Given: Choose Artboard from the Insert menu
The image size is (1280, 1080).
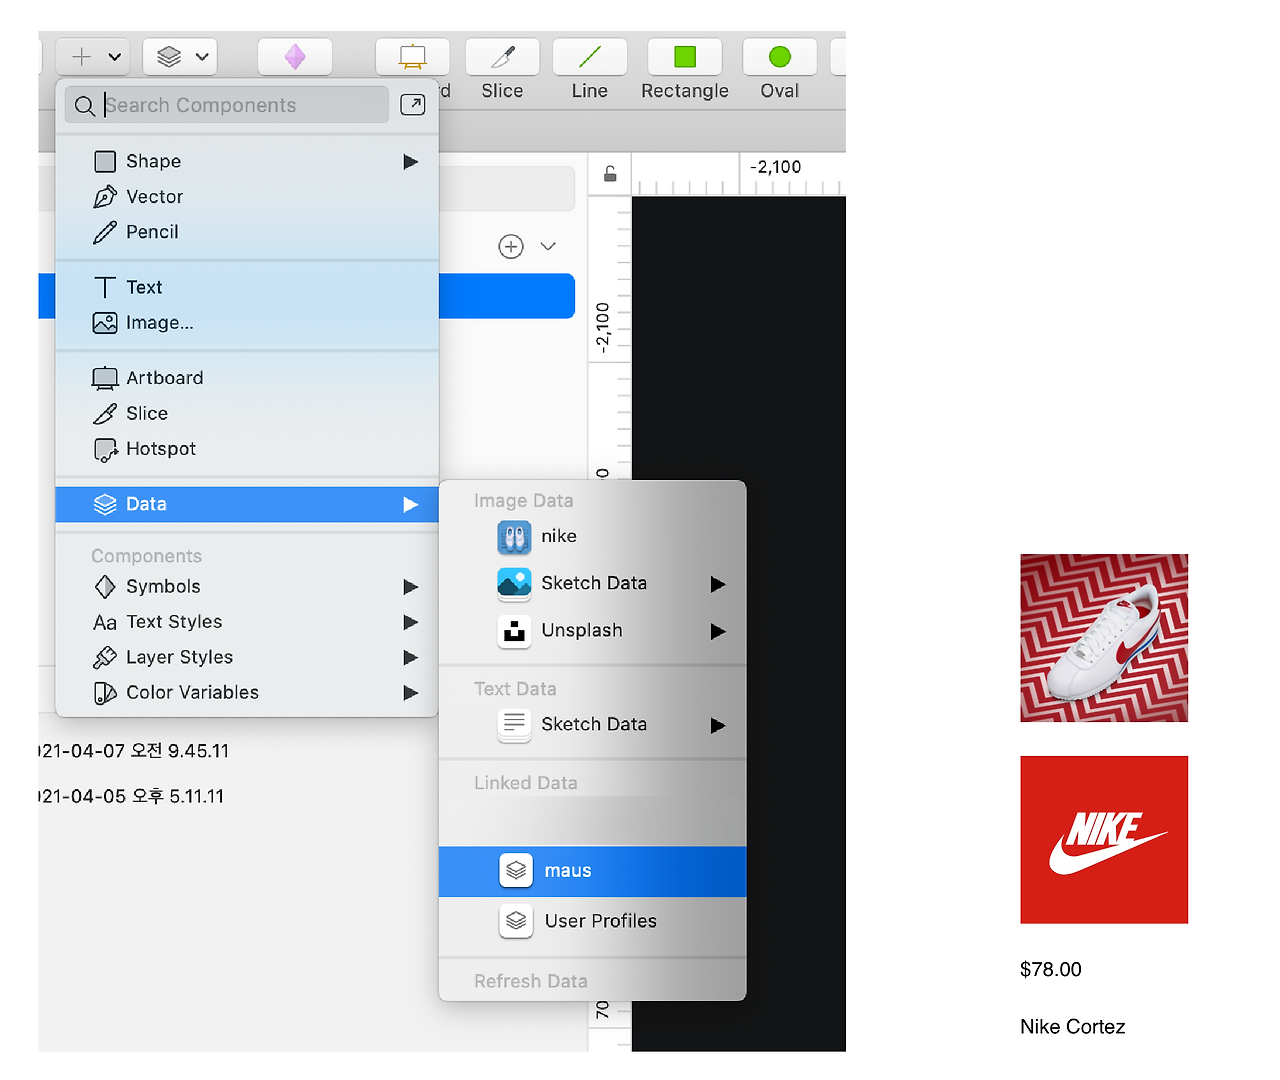Looking at the screenshot, I should point(247,378).
